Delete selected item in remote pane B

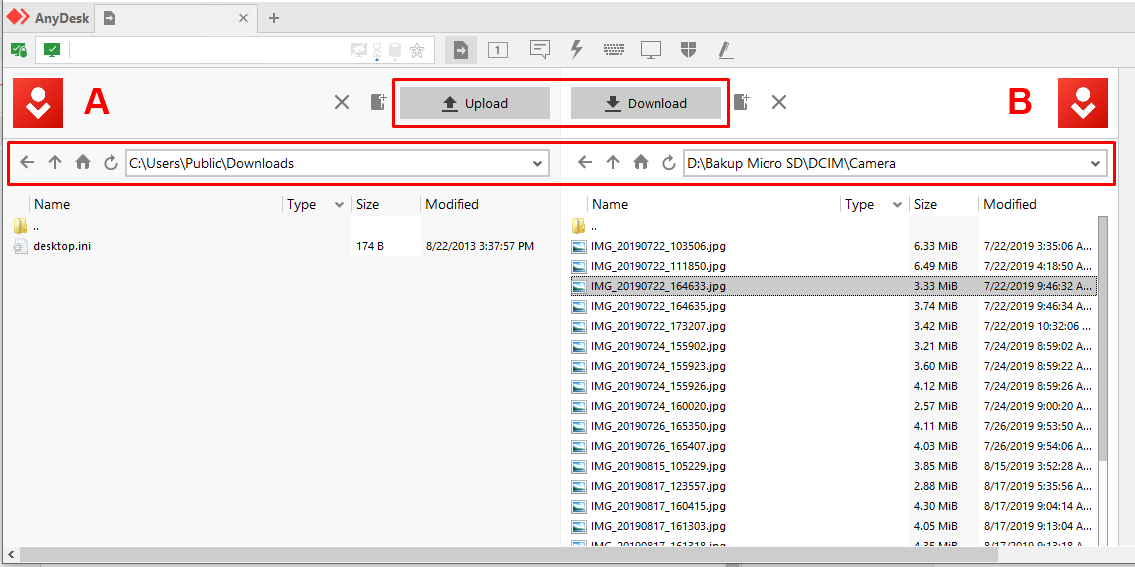coord(779,103)
